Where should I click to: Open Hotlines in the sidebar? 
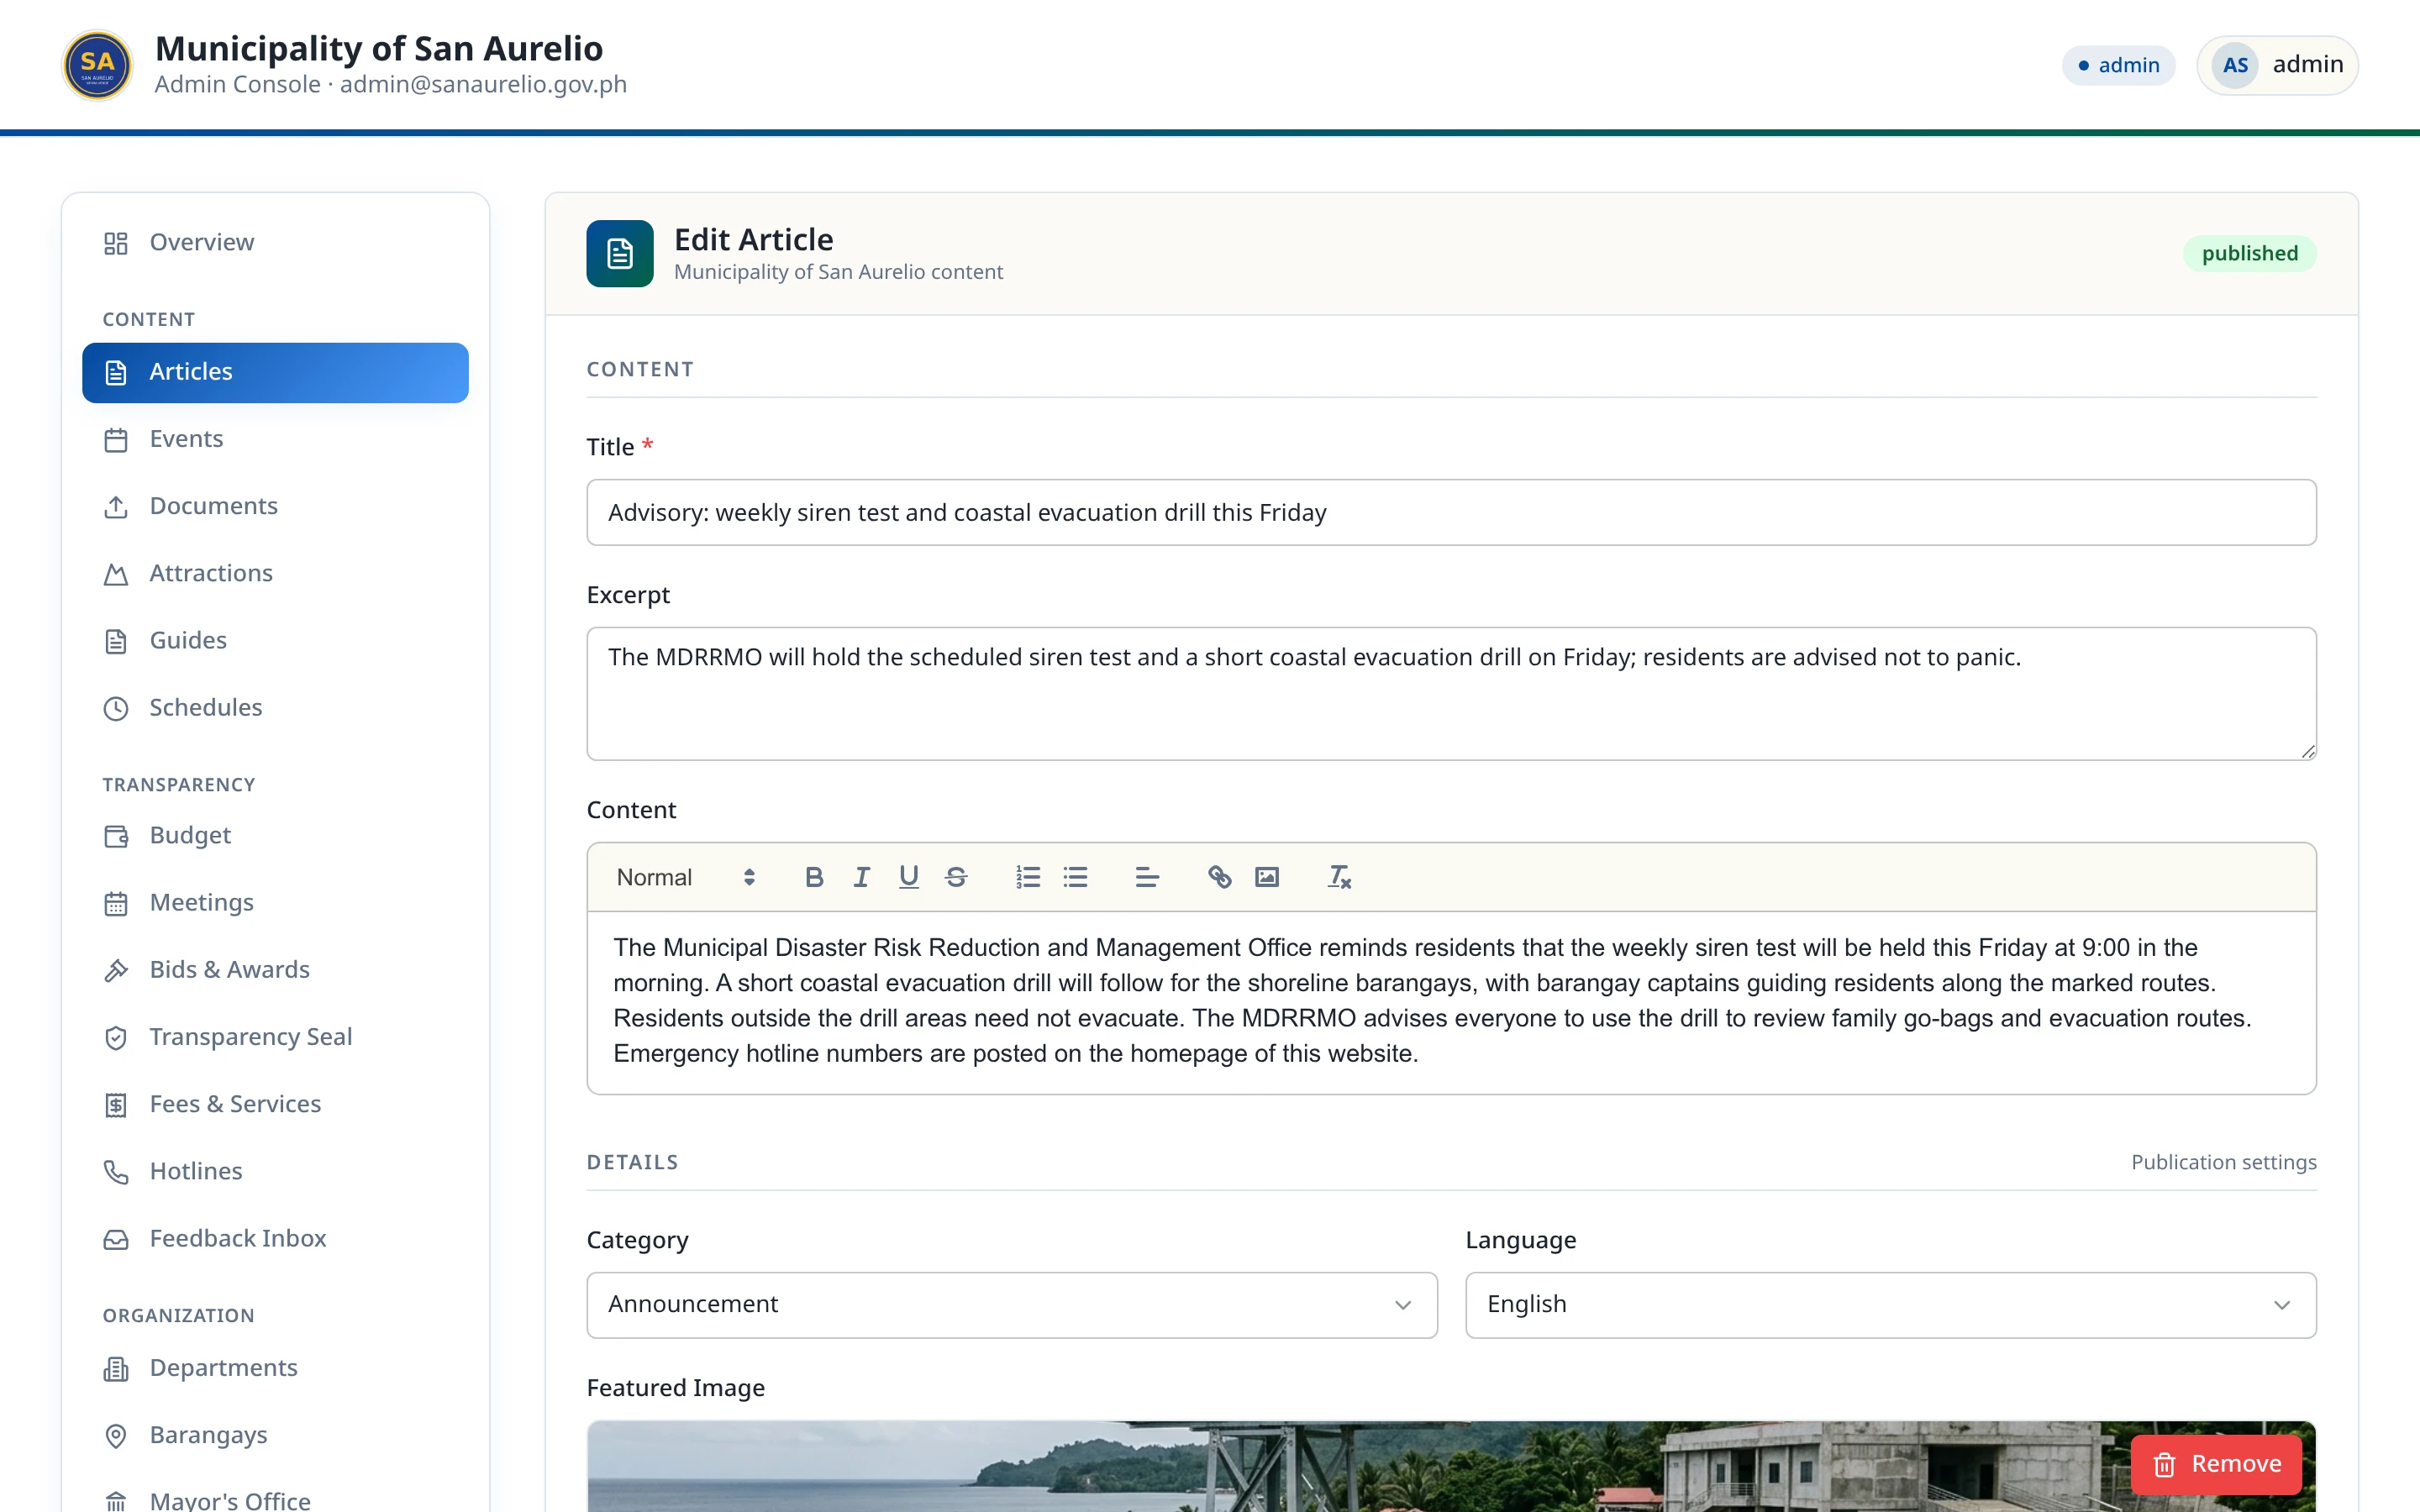(275, 1171)
